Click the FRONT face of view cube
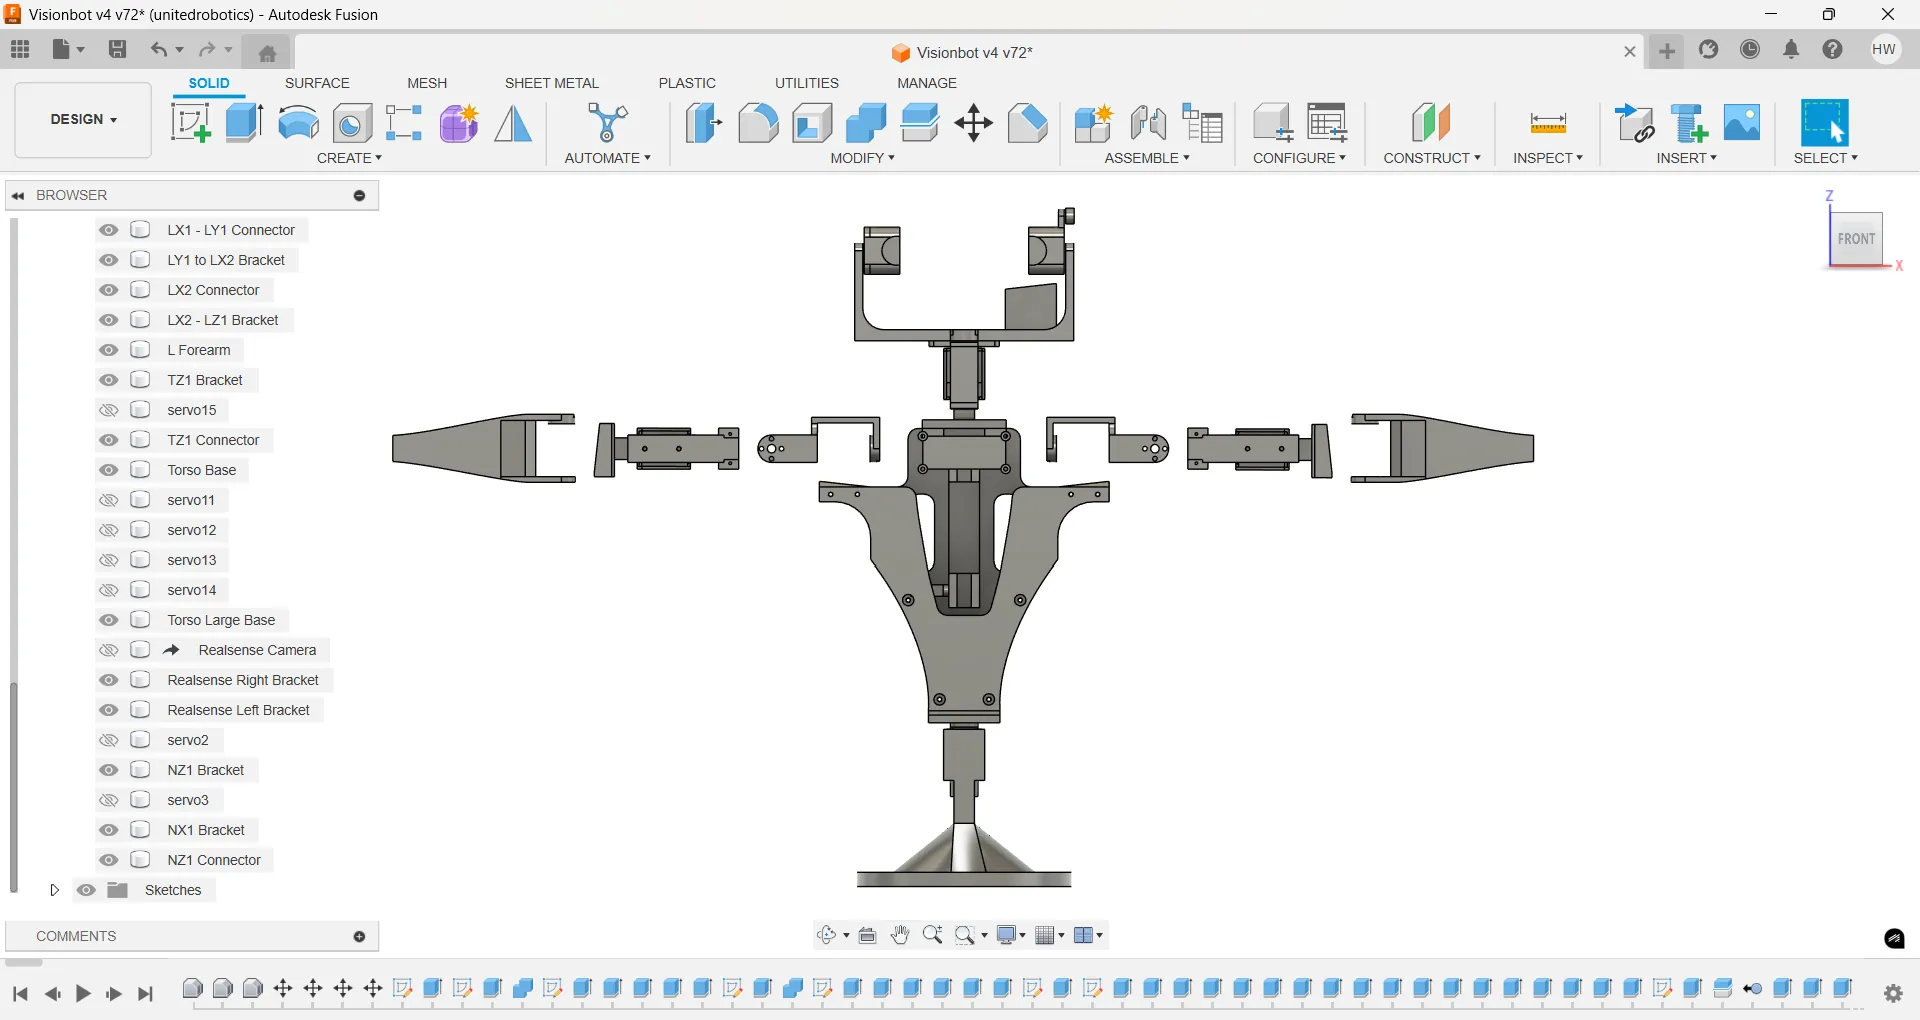The width and height of the screenshot is (1920, 1020). 1856,239
